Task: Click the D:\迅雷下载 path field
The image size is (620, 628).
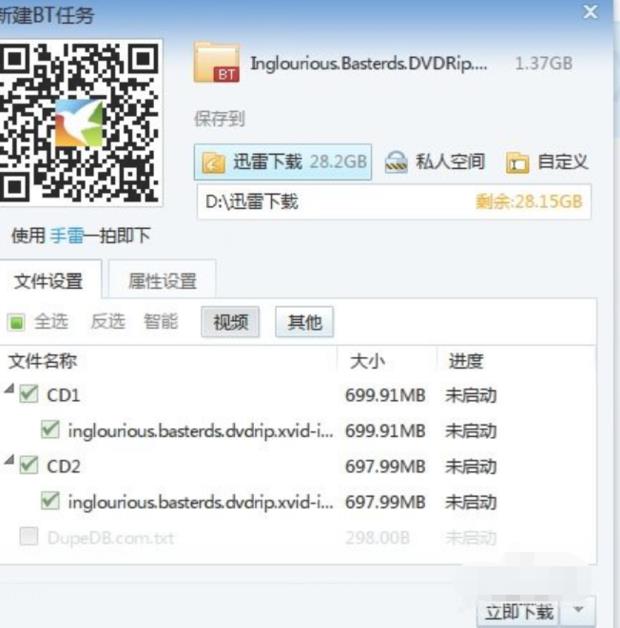Action: point(394,201)
